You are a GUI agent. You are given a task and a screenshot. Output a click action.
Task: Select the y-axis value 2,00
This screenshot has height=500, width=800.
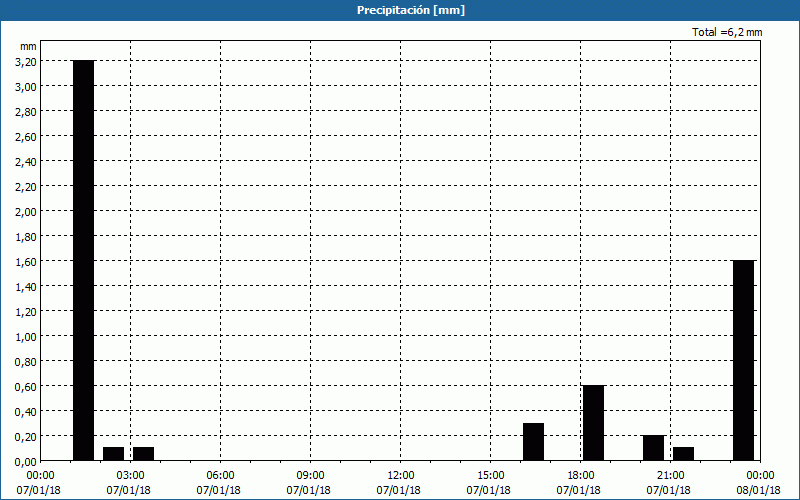tap(26, 211)
